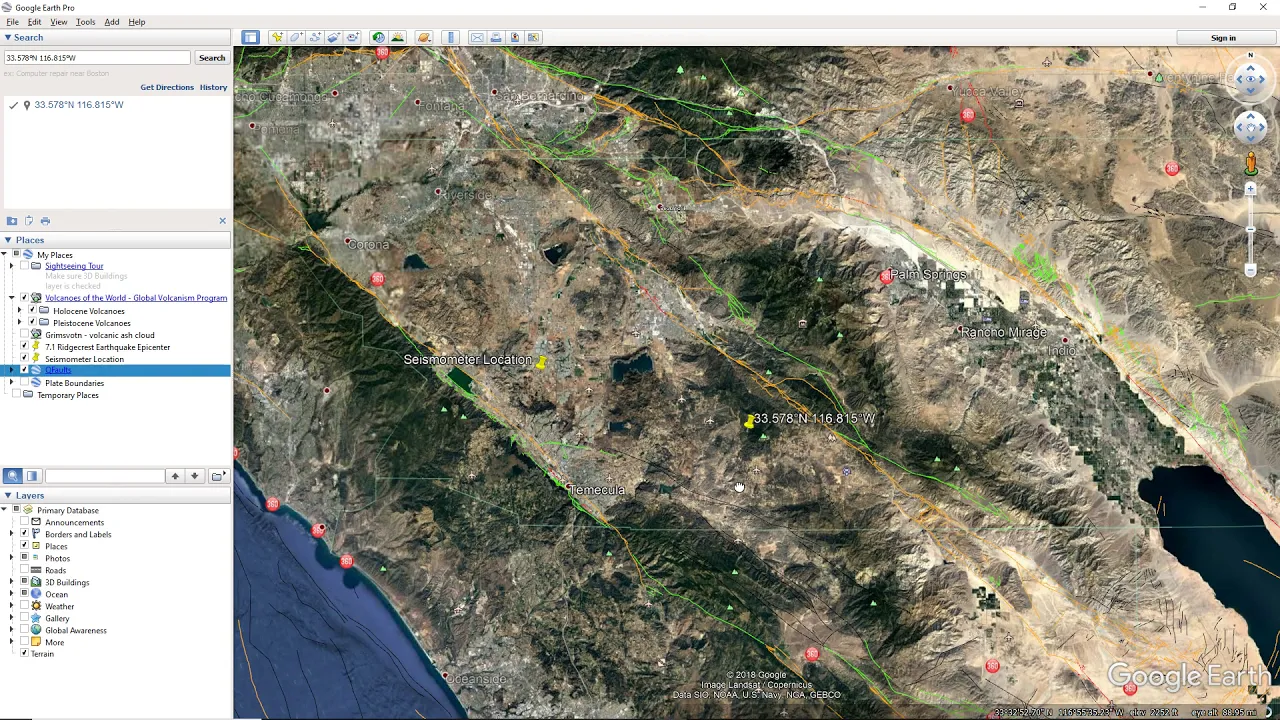Expand the Sightseeing Tour folder

pyautogui.click(x=12, y=266)
